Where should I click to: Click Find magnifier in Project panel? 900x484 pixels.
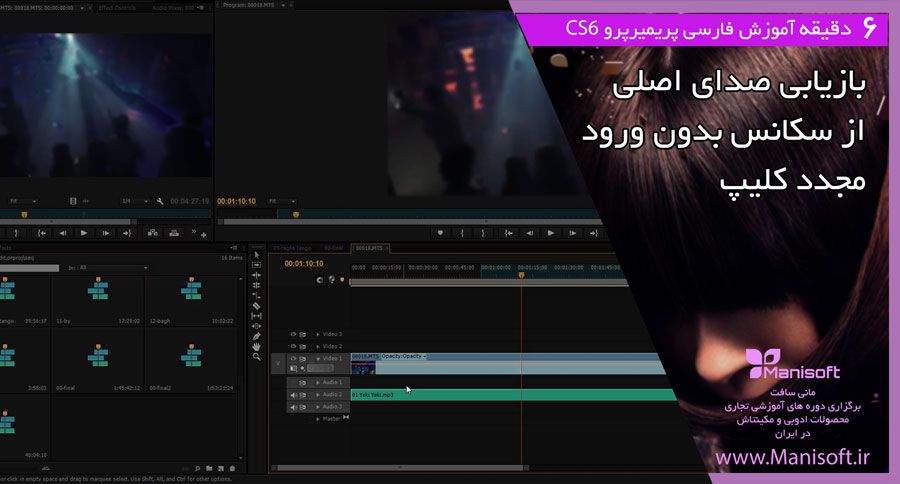click(x=197, y=468)
